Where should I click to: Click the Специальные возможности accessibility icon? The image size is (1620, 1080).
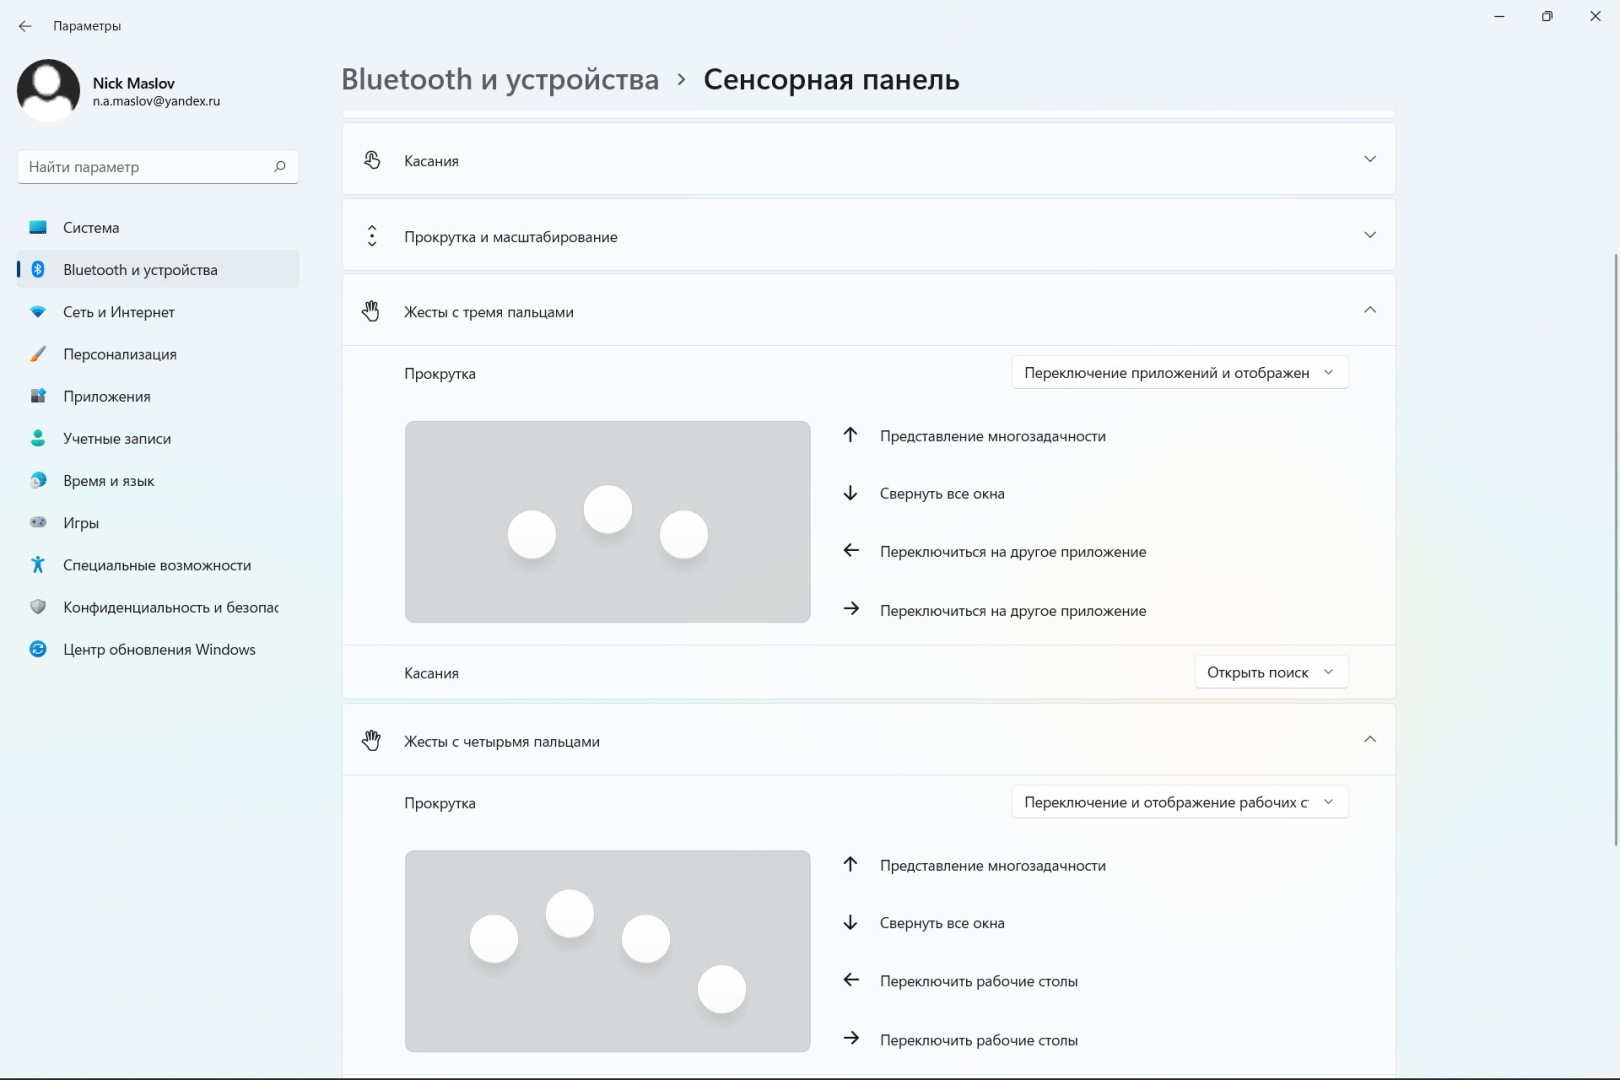pyautogui.click(x=38, y=565)
